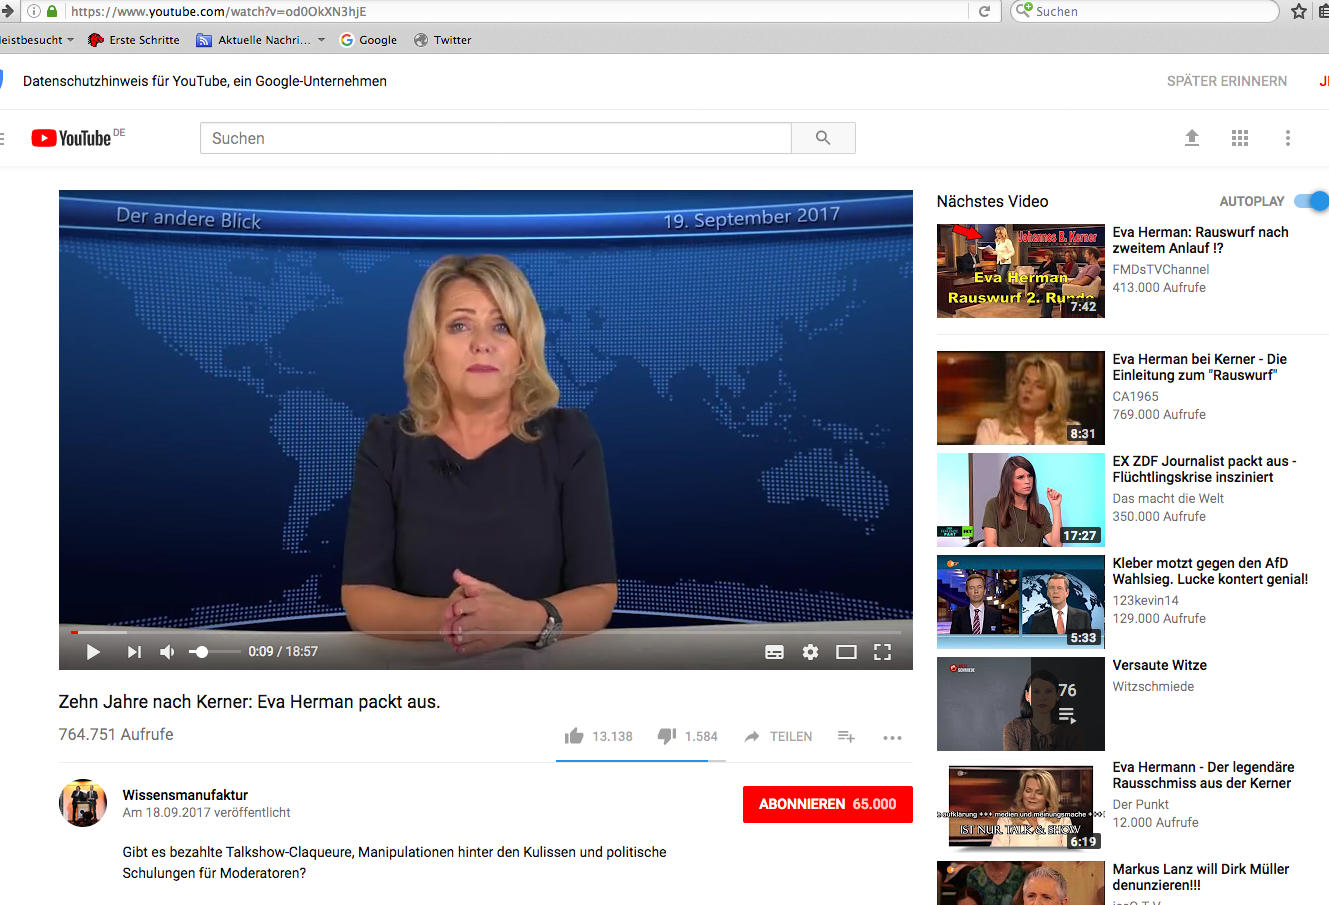Open title 'Eva Hermann - Der legendäre Rausschmiss'
The image size is (1329, 905).
pyautogui.click(x=1203, y=775)
